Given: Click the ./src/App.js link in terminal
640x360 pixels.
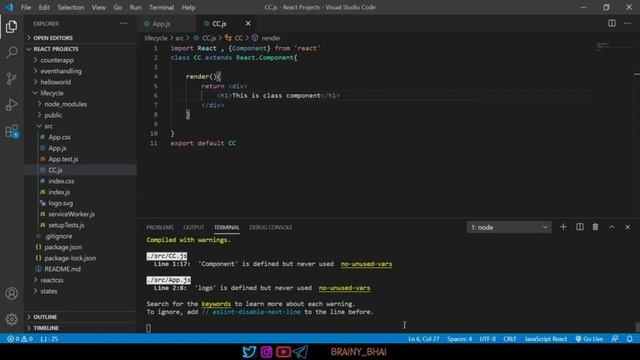Looking at the screenshot, I should tap(169, 280).
